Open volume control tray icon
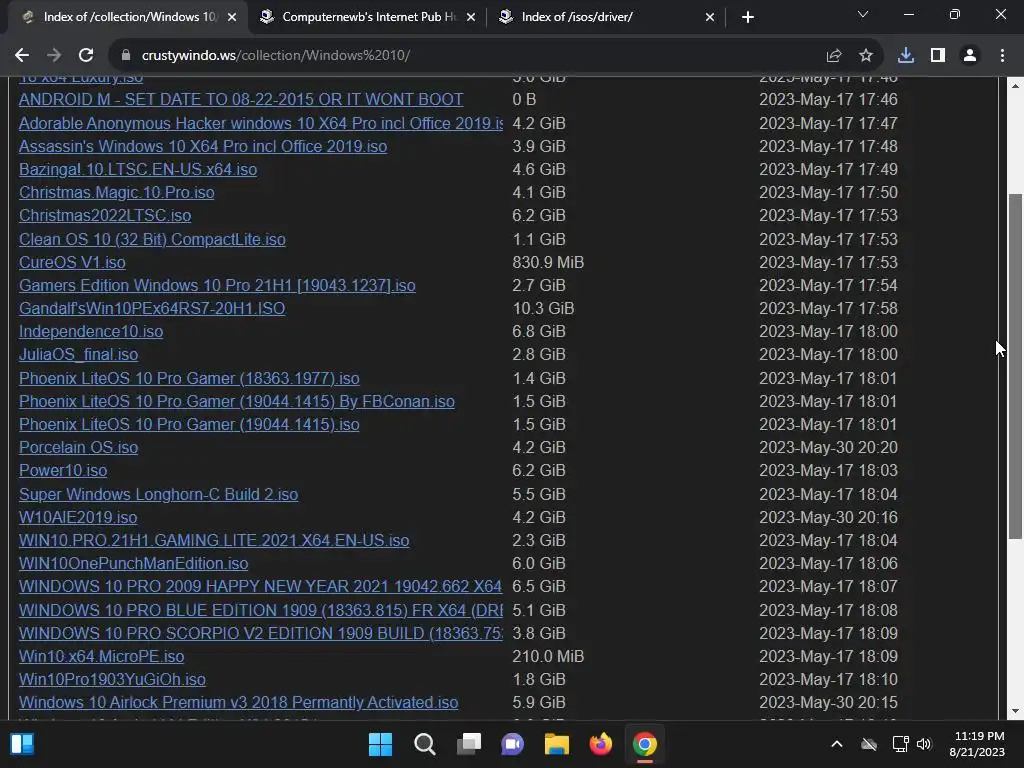This screenshot has height=768, width=1024. tap(923, 744)
